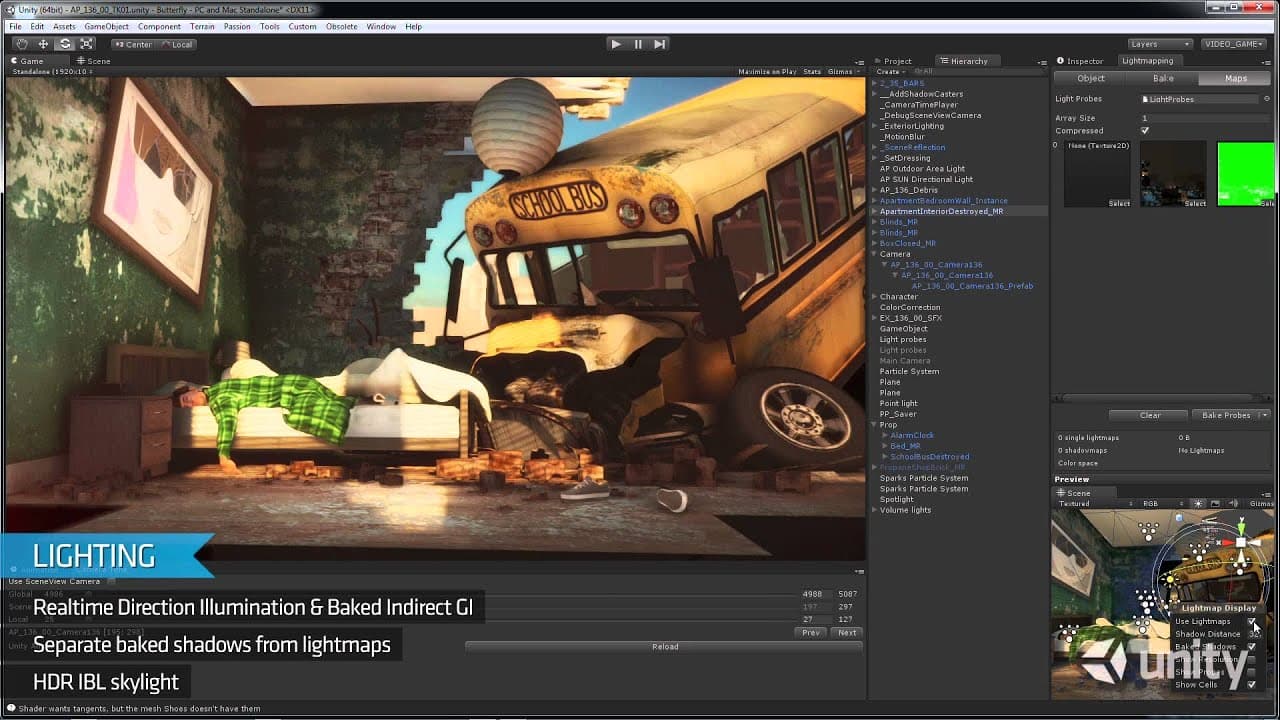Open the Standalone resolution dropdown

click(51, 72)
